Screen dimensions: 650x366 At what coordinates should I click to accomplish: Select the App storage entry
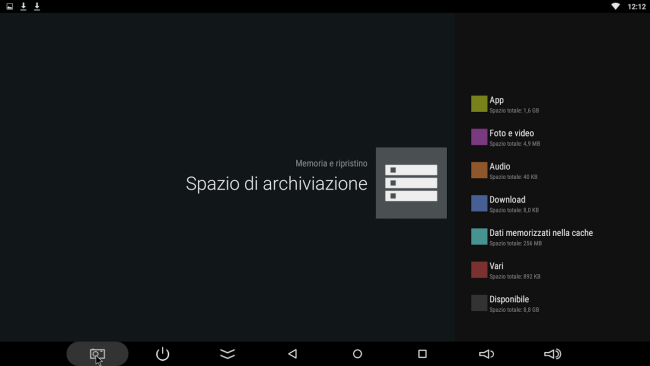pos(552,104)
